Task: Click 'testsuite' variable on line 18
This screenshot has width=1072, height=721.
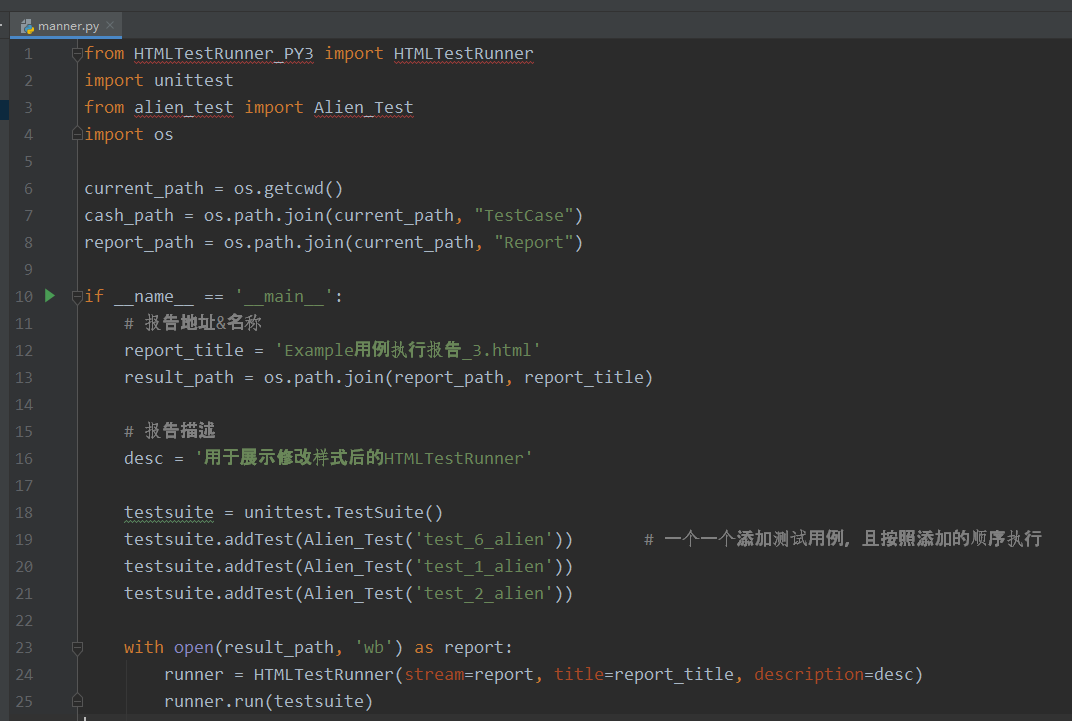Action: coord(169,513)
